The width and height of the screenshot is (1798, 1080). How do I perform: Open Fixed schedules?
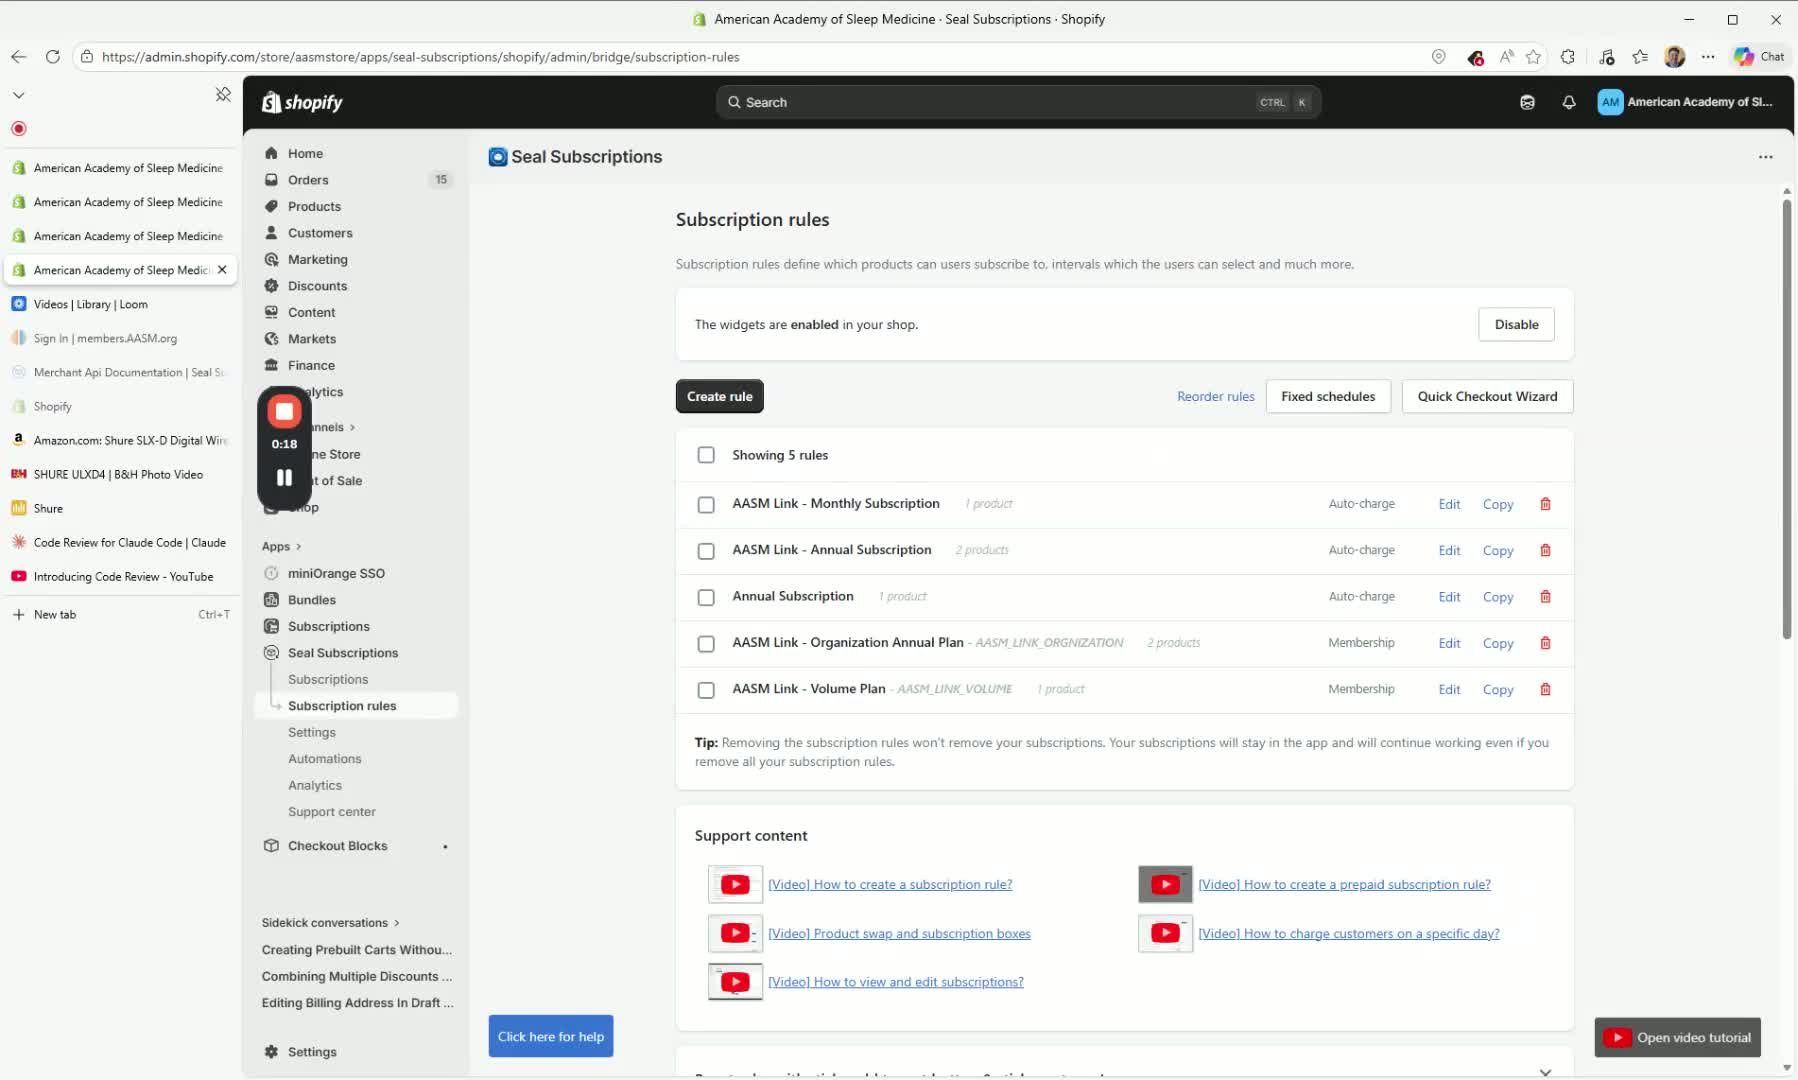(x=1328, y=396)
